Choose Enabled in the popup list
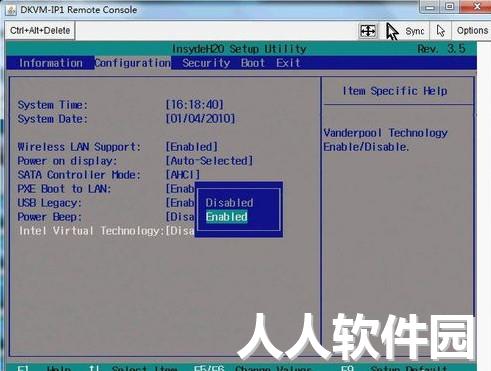This screenshot has height=371, width=491. coord(227,217)
